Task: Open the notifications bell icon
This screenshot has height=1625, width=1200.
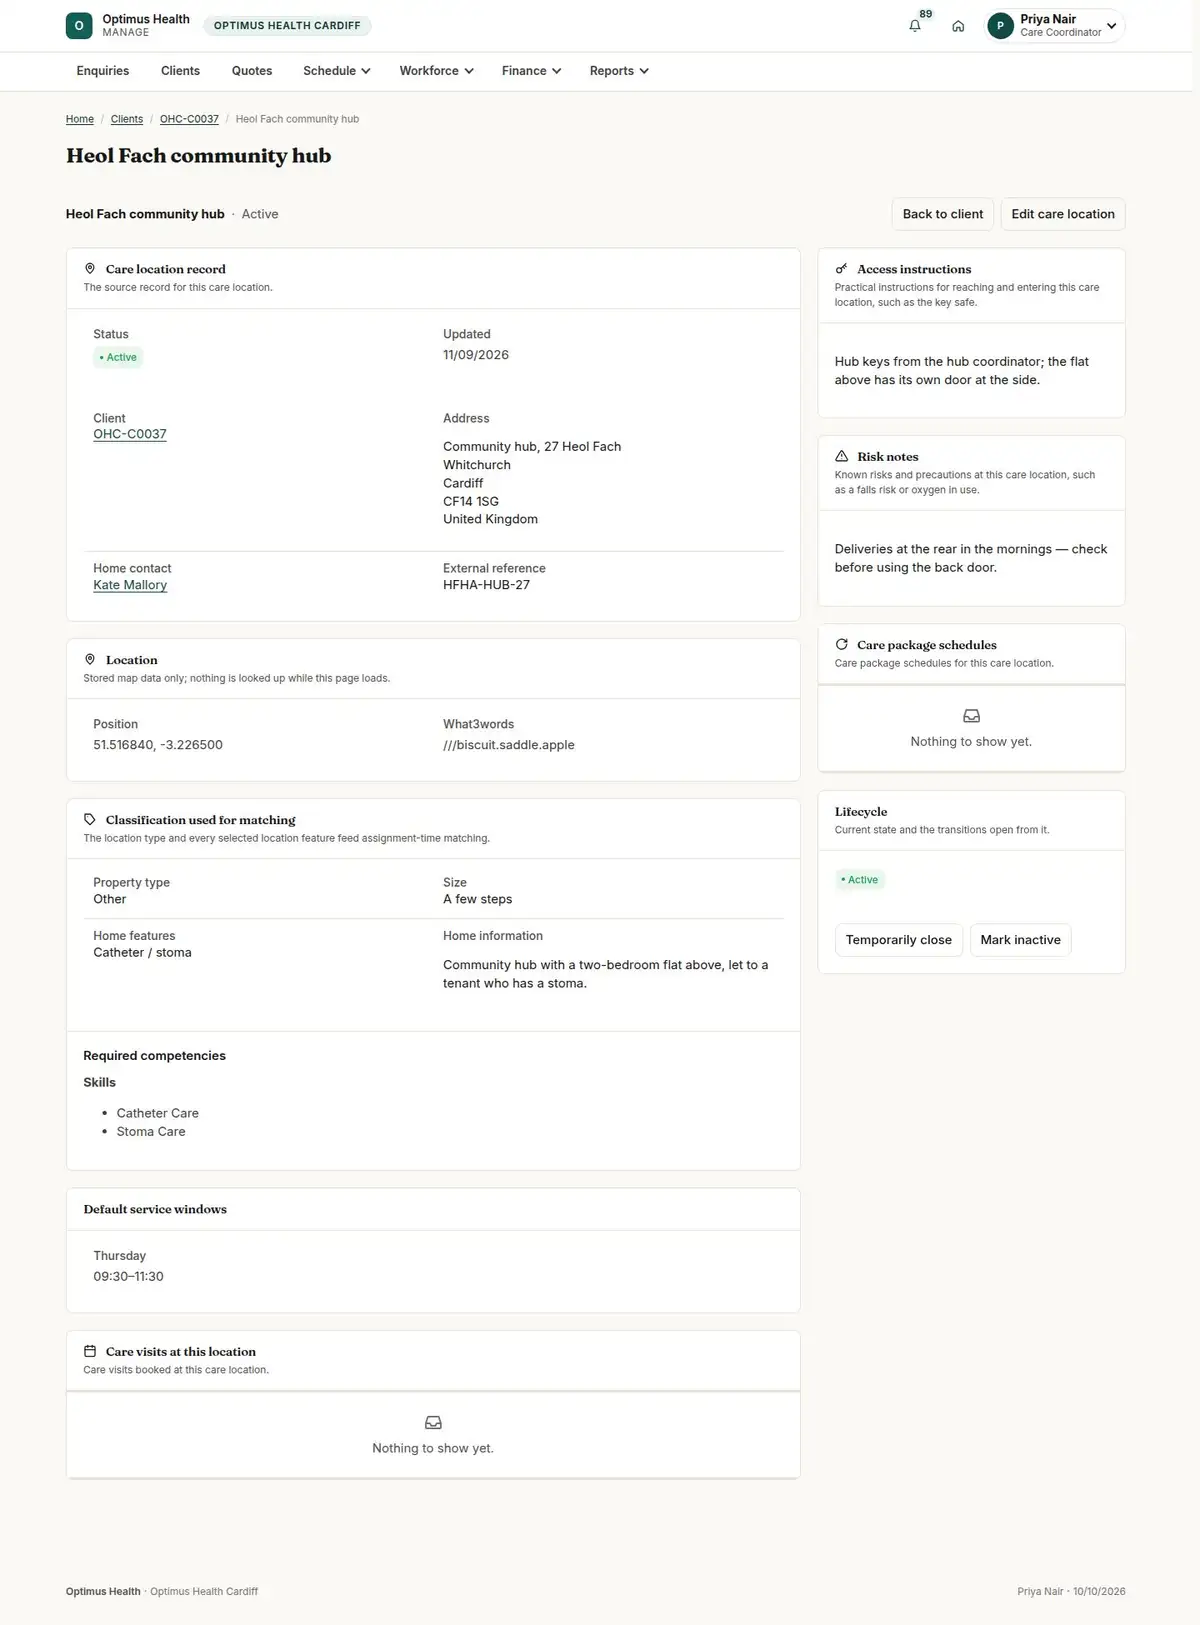Action: coord(914,26)
